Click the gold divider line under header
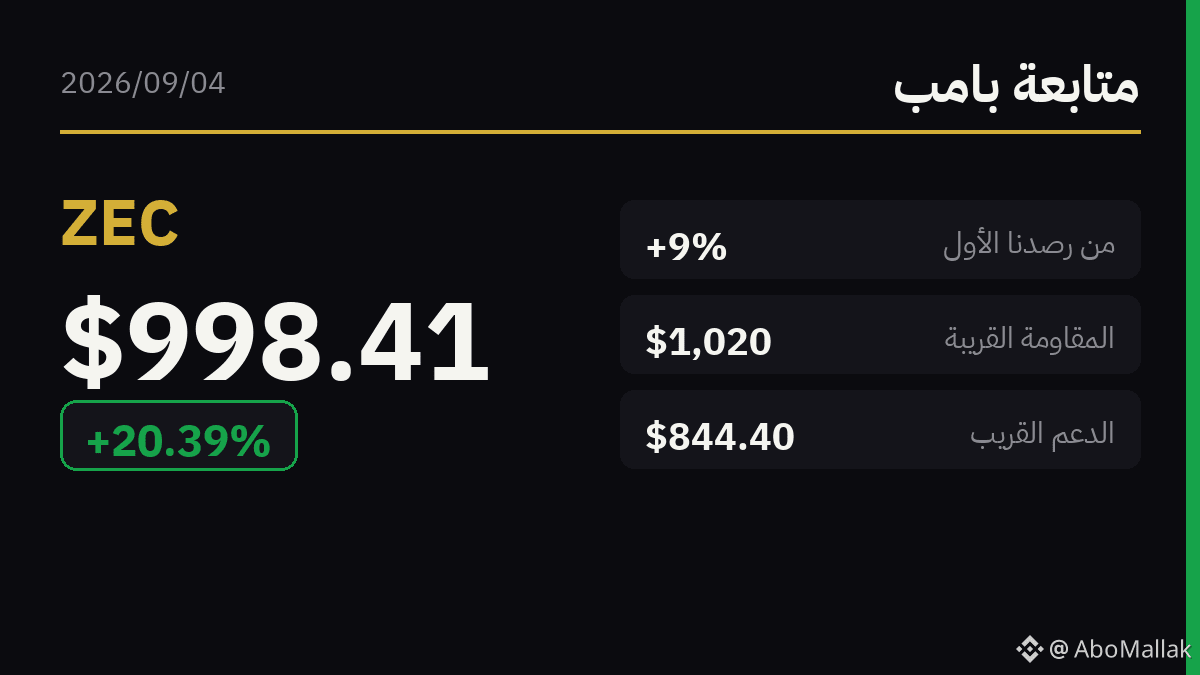1200x675 pixels. pos(600,132)
